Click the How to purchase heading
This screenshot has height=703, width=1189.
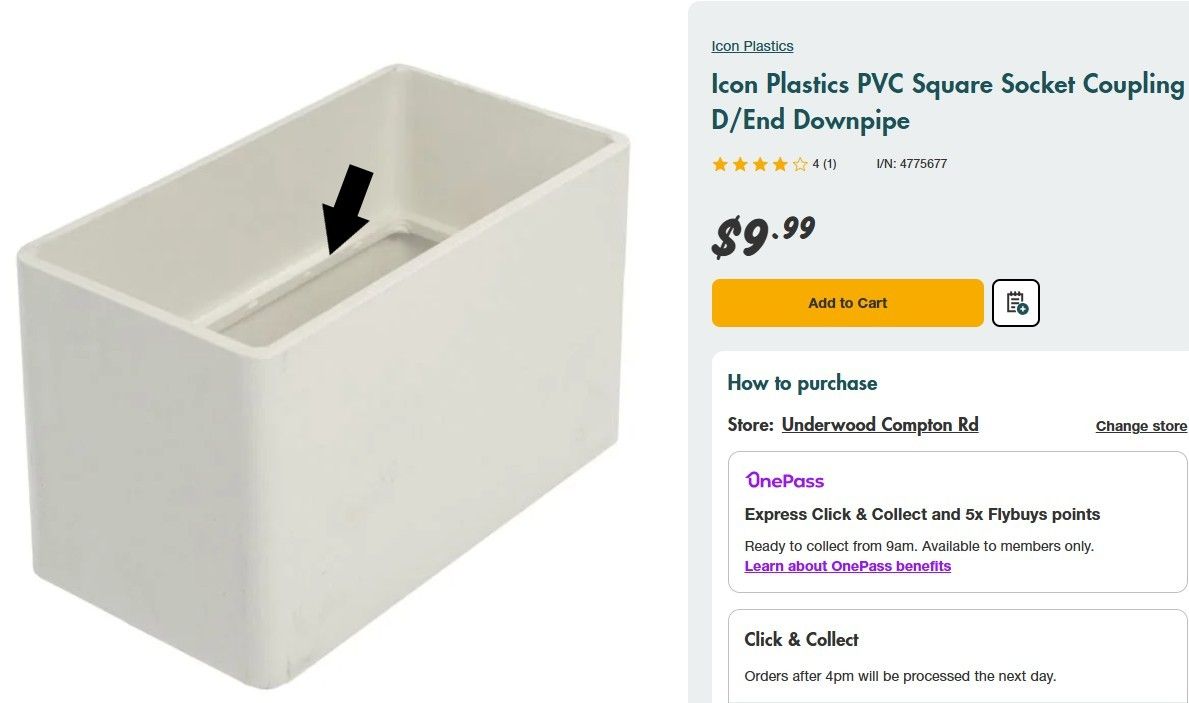tap(802, 383)
